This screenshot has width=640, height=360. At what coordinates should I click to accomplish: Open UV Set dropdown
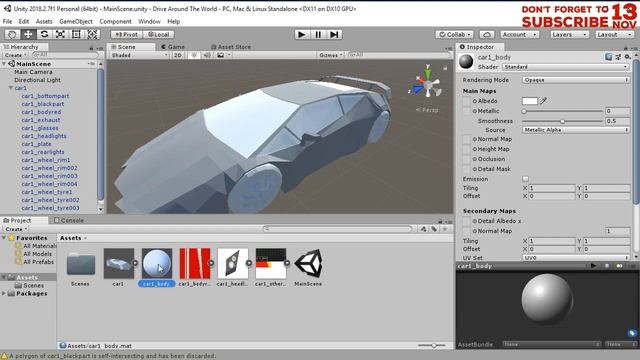[x=576, y=258]
